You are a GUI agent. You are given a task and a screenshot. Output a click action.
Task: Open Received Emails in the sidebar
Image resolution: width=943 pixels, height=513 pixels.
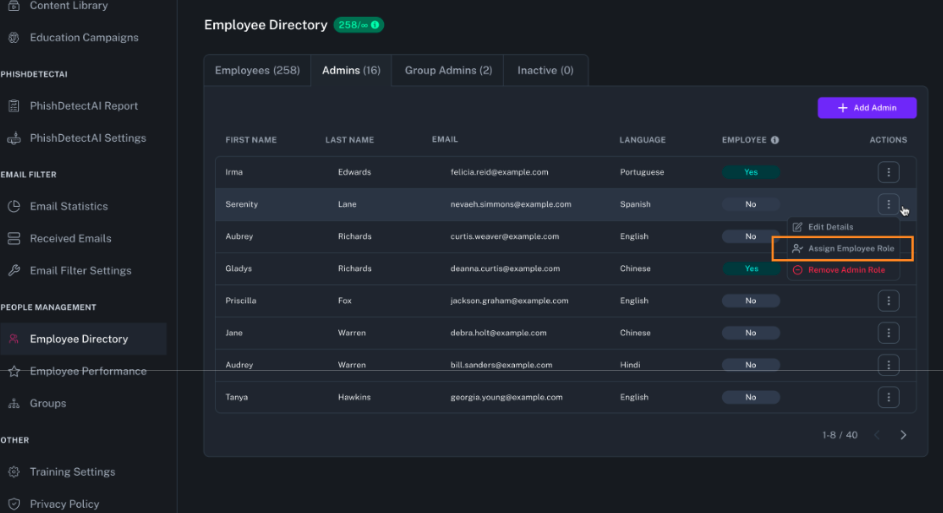(x=70, y=239)
